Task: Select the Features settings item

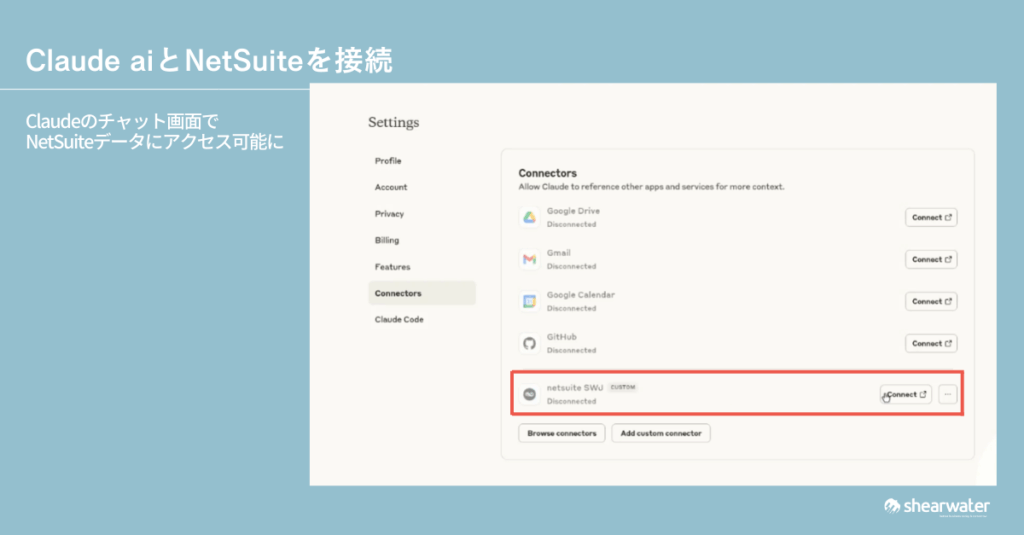Action: [392, 267]
